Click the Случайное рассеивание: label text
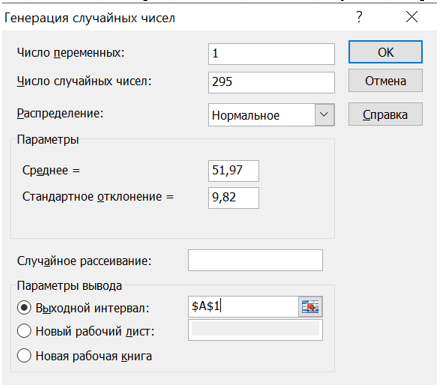Image resolution: width=441 pixels, height=388 pixels. (84, 261)
